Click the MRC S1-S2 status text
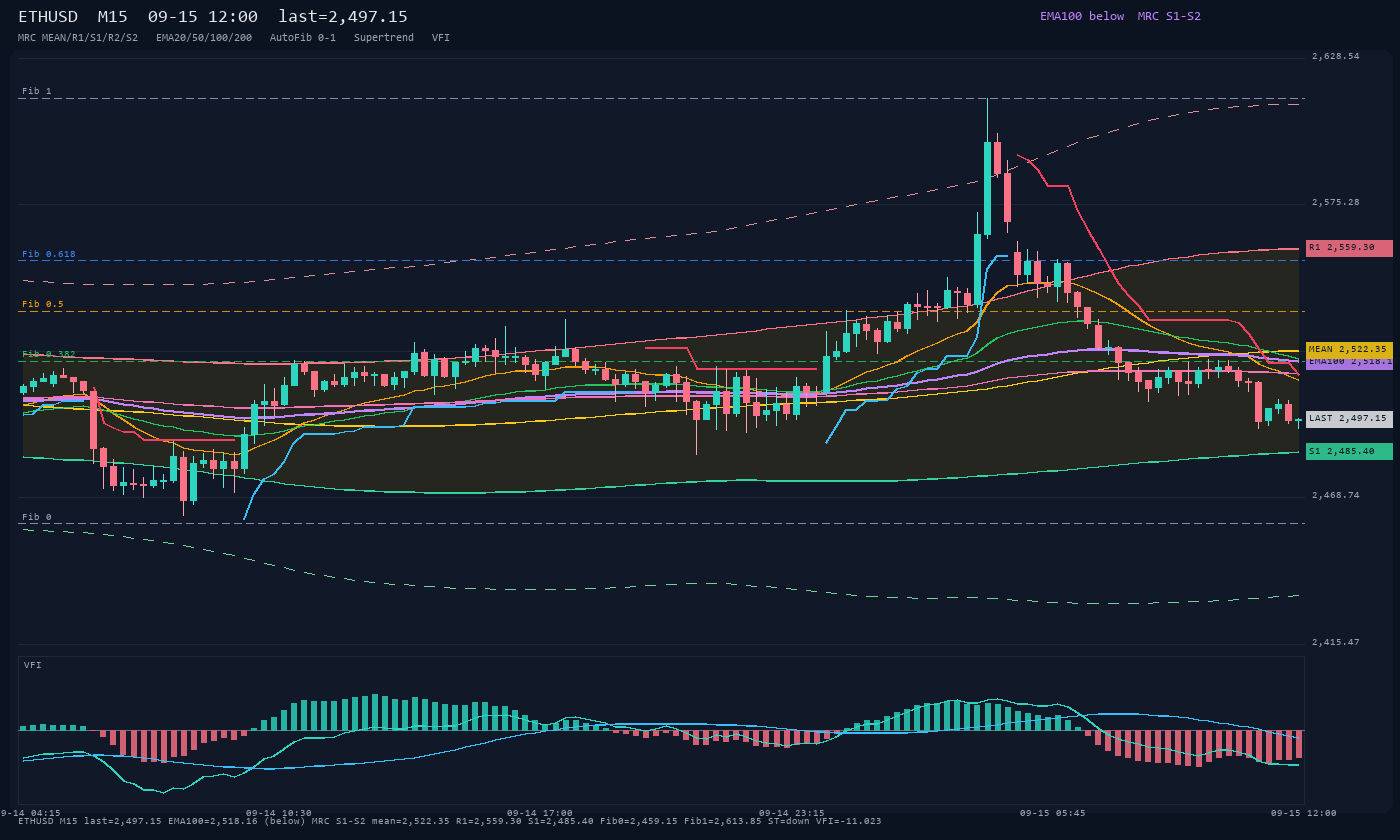 coord(1169,16)
